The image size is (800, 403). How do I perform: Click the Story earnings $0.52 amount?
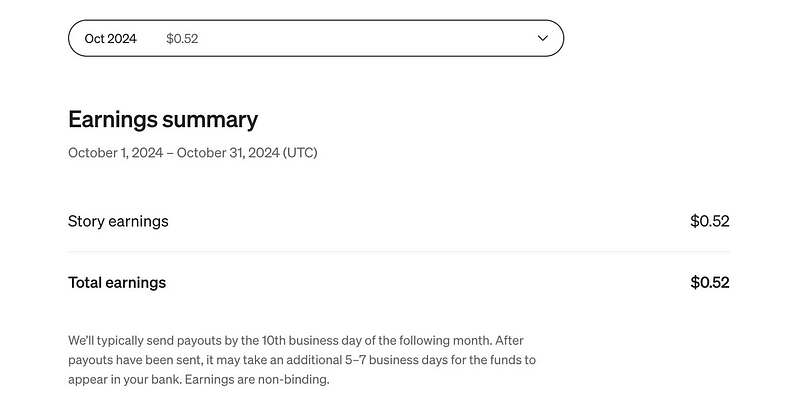click(x=709, y=221)
